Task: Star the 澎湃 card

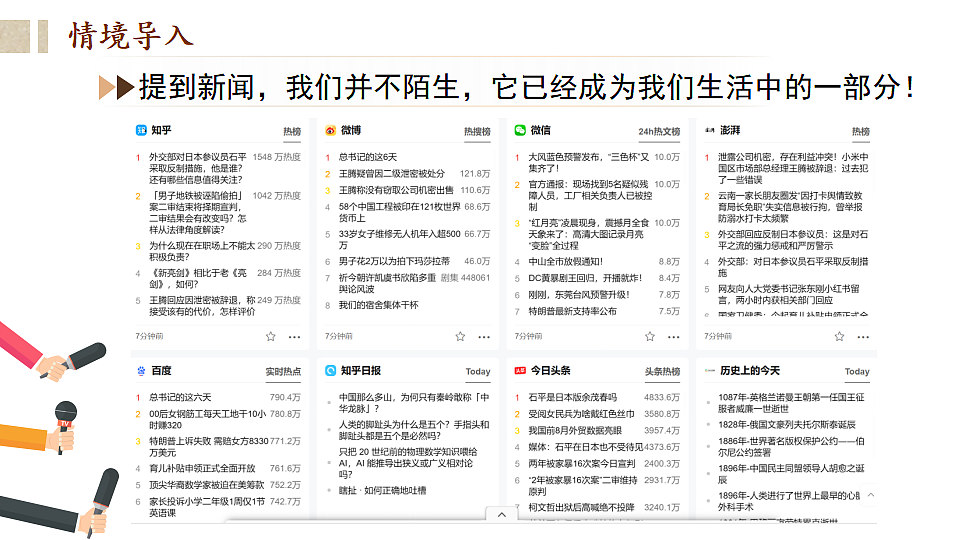Action: pyautogui.click(x=839, y=336)
